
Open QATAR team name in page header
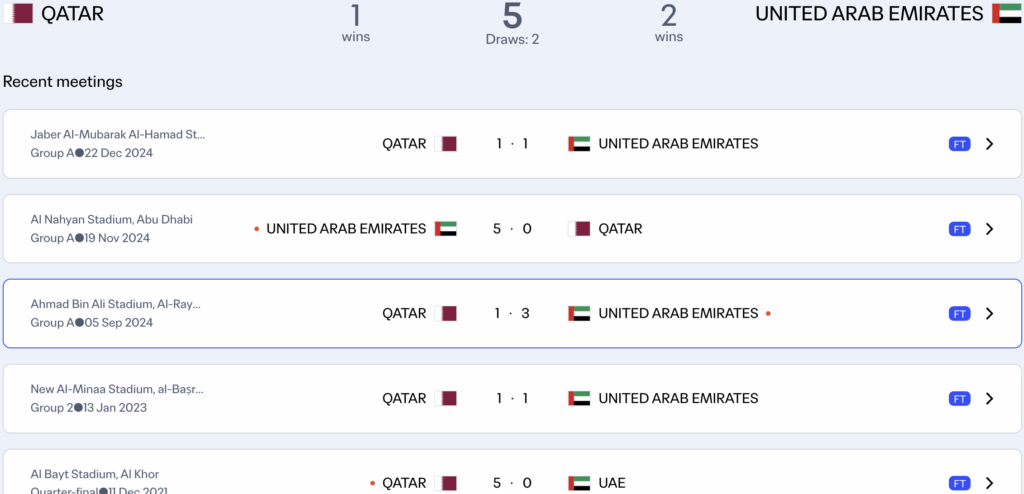tap(72, 14)
